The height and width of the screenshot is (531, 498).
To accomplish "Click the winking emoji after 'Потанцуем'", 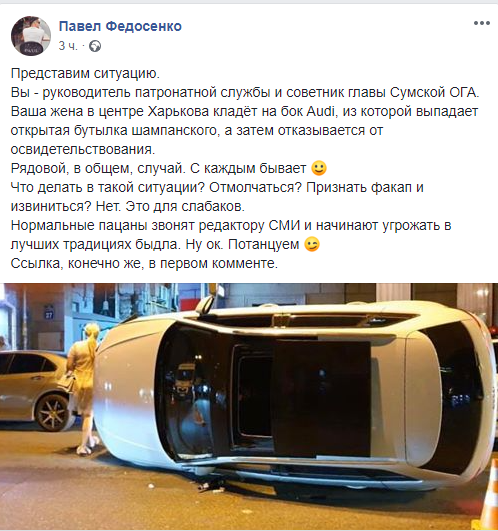I will pyautogui.click(x=312, y=244).
